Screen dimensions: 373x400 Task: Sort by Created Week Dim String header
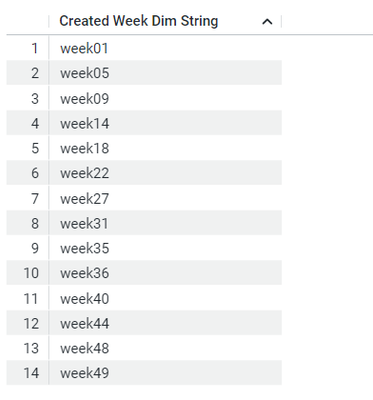tap(139, 21)
